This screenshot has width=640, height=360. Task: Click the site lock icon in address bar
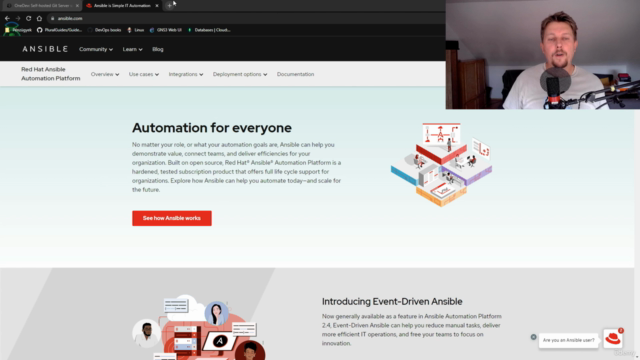[52, 18]
